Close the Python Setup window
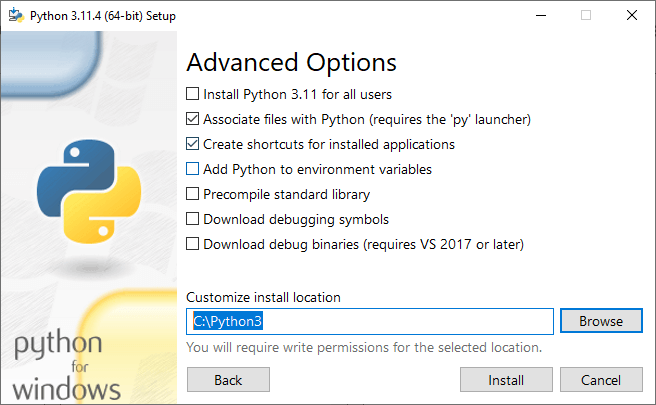The width and height of the screenshot is (656, 405). pos(631,15)
